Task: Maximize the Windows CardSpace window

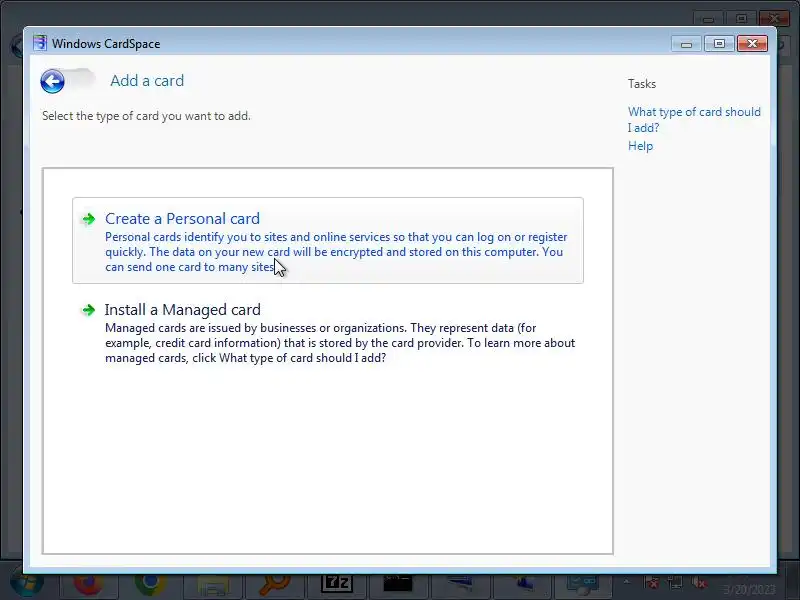Action: 719,44
